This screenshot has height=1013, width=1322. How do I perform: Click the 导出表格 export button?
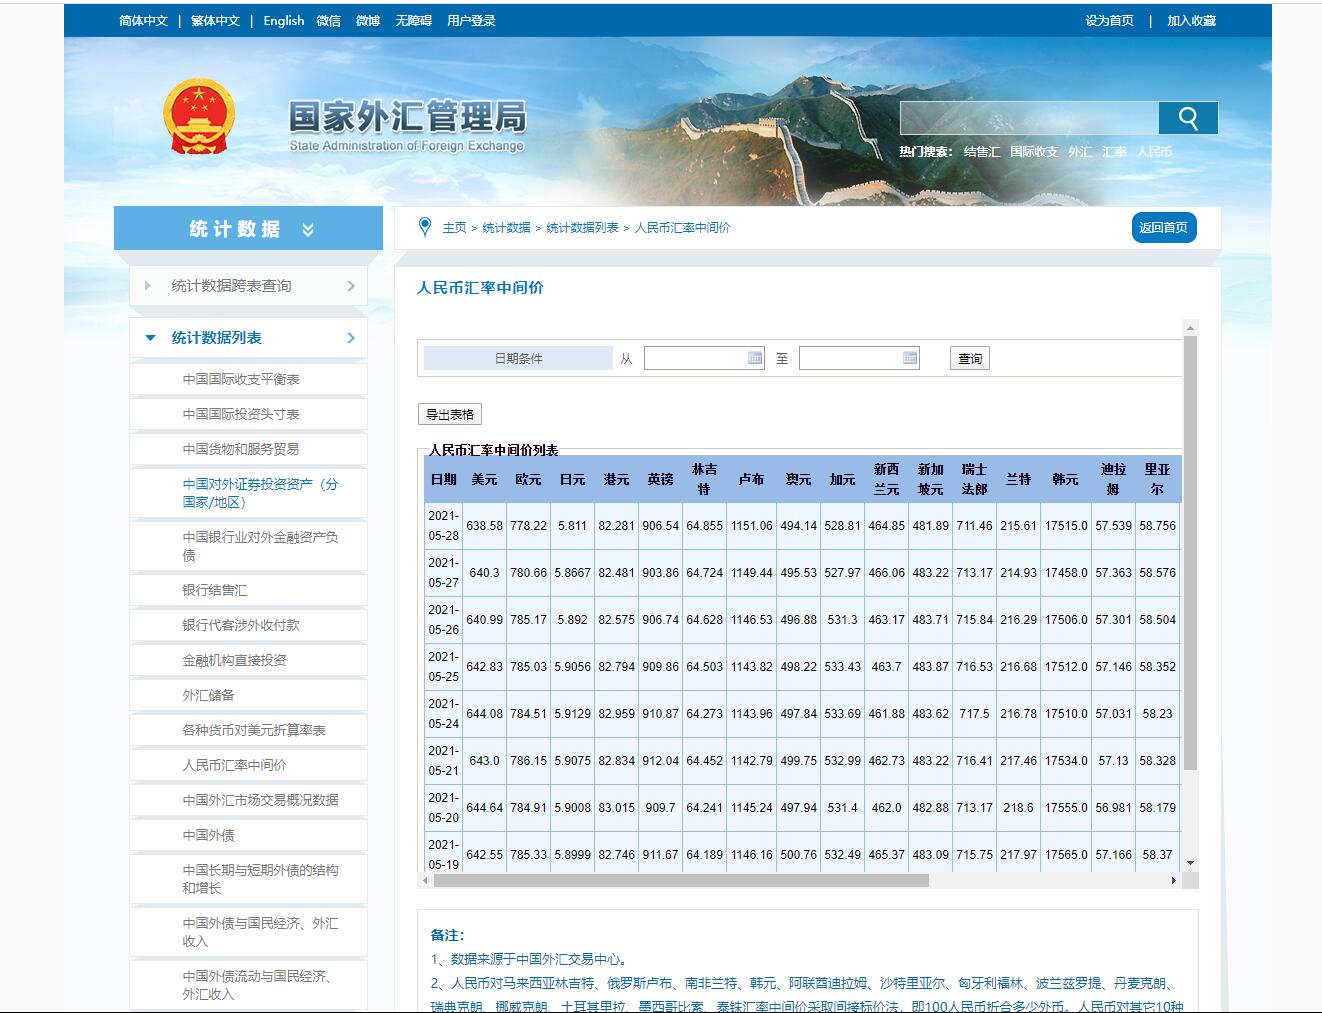450,414
